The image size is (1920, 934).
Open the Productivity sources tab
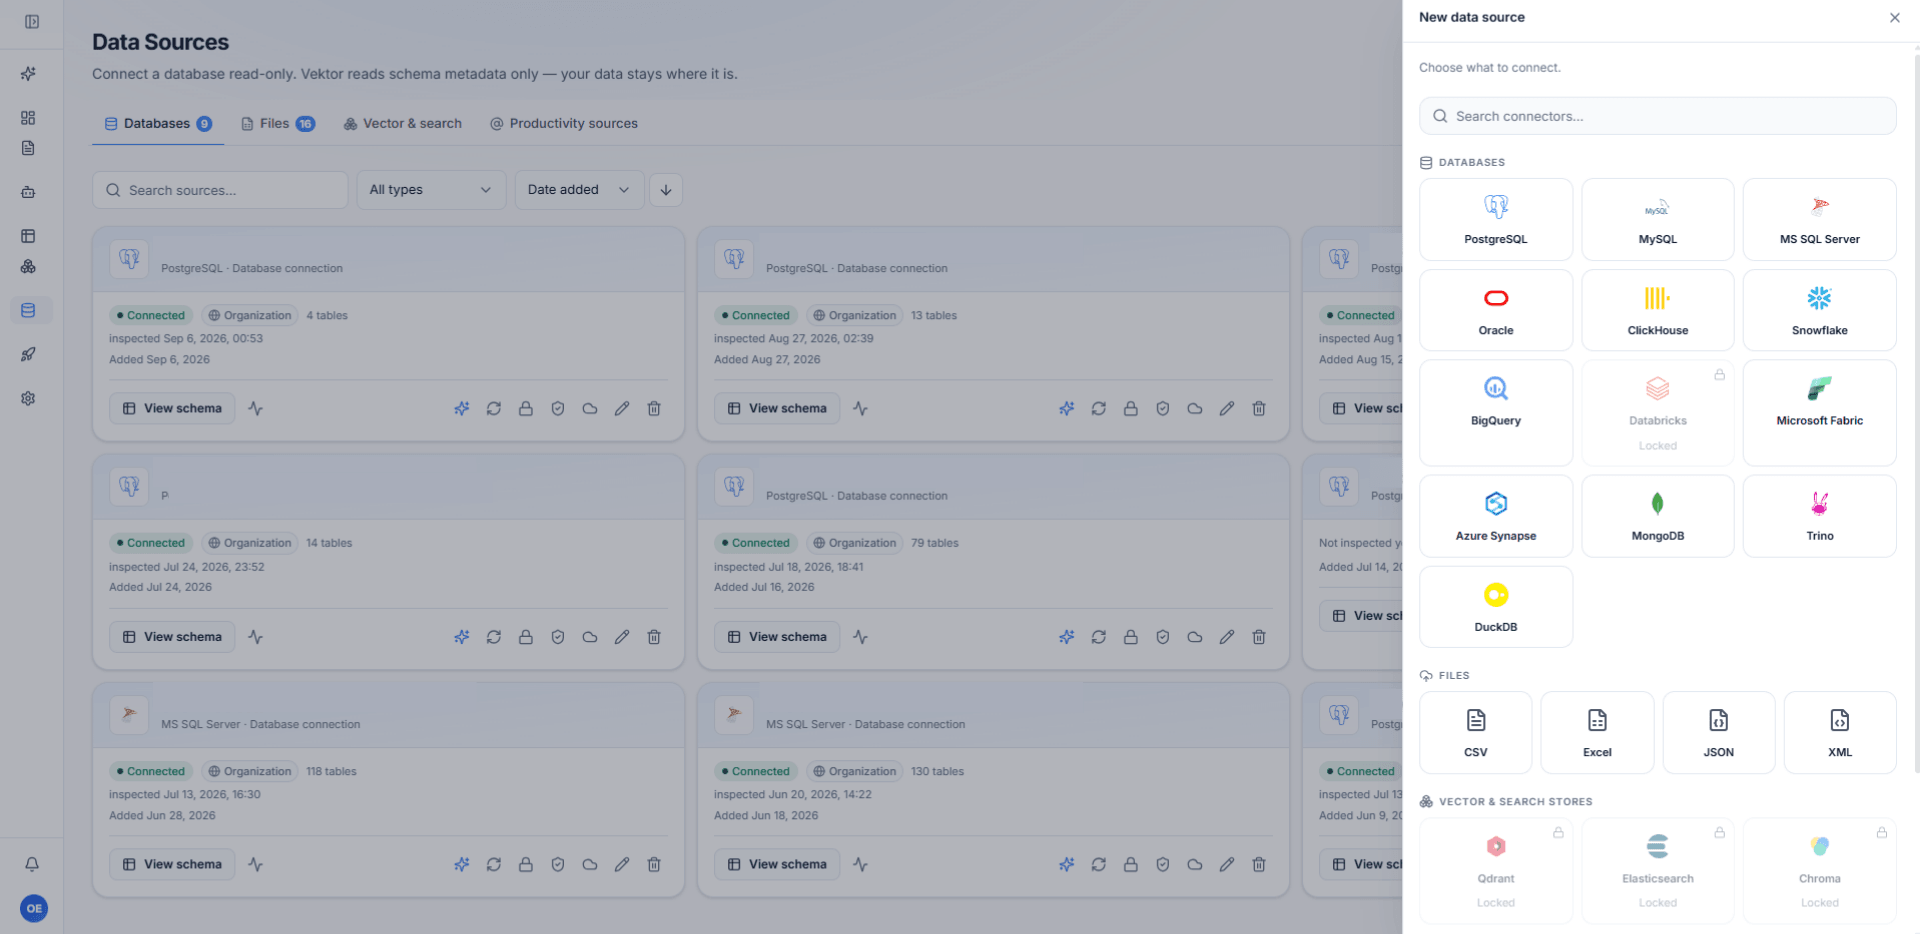pyautogui.click(x=564, y=124)
